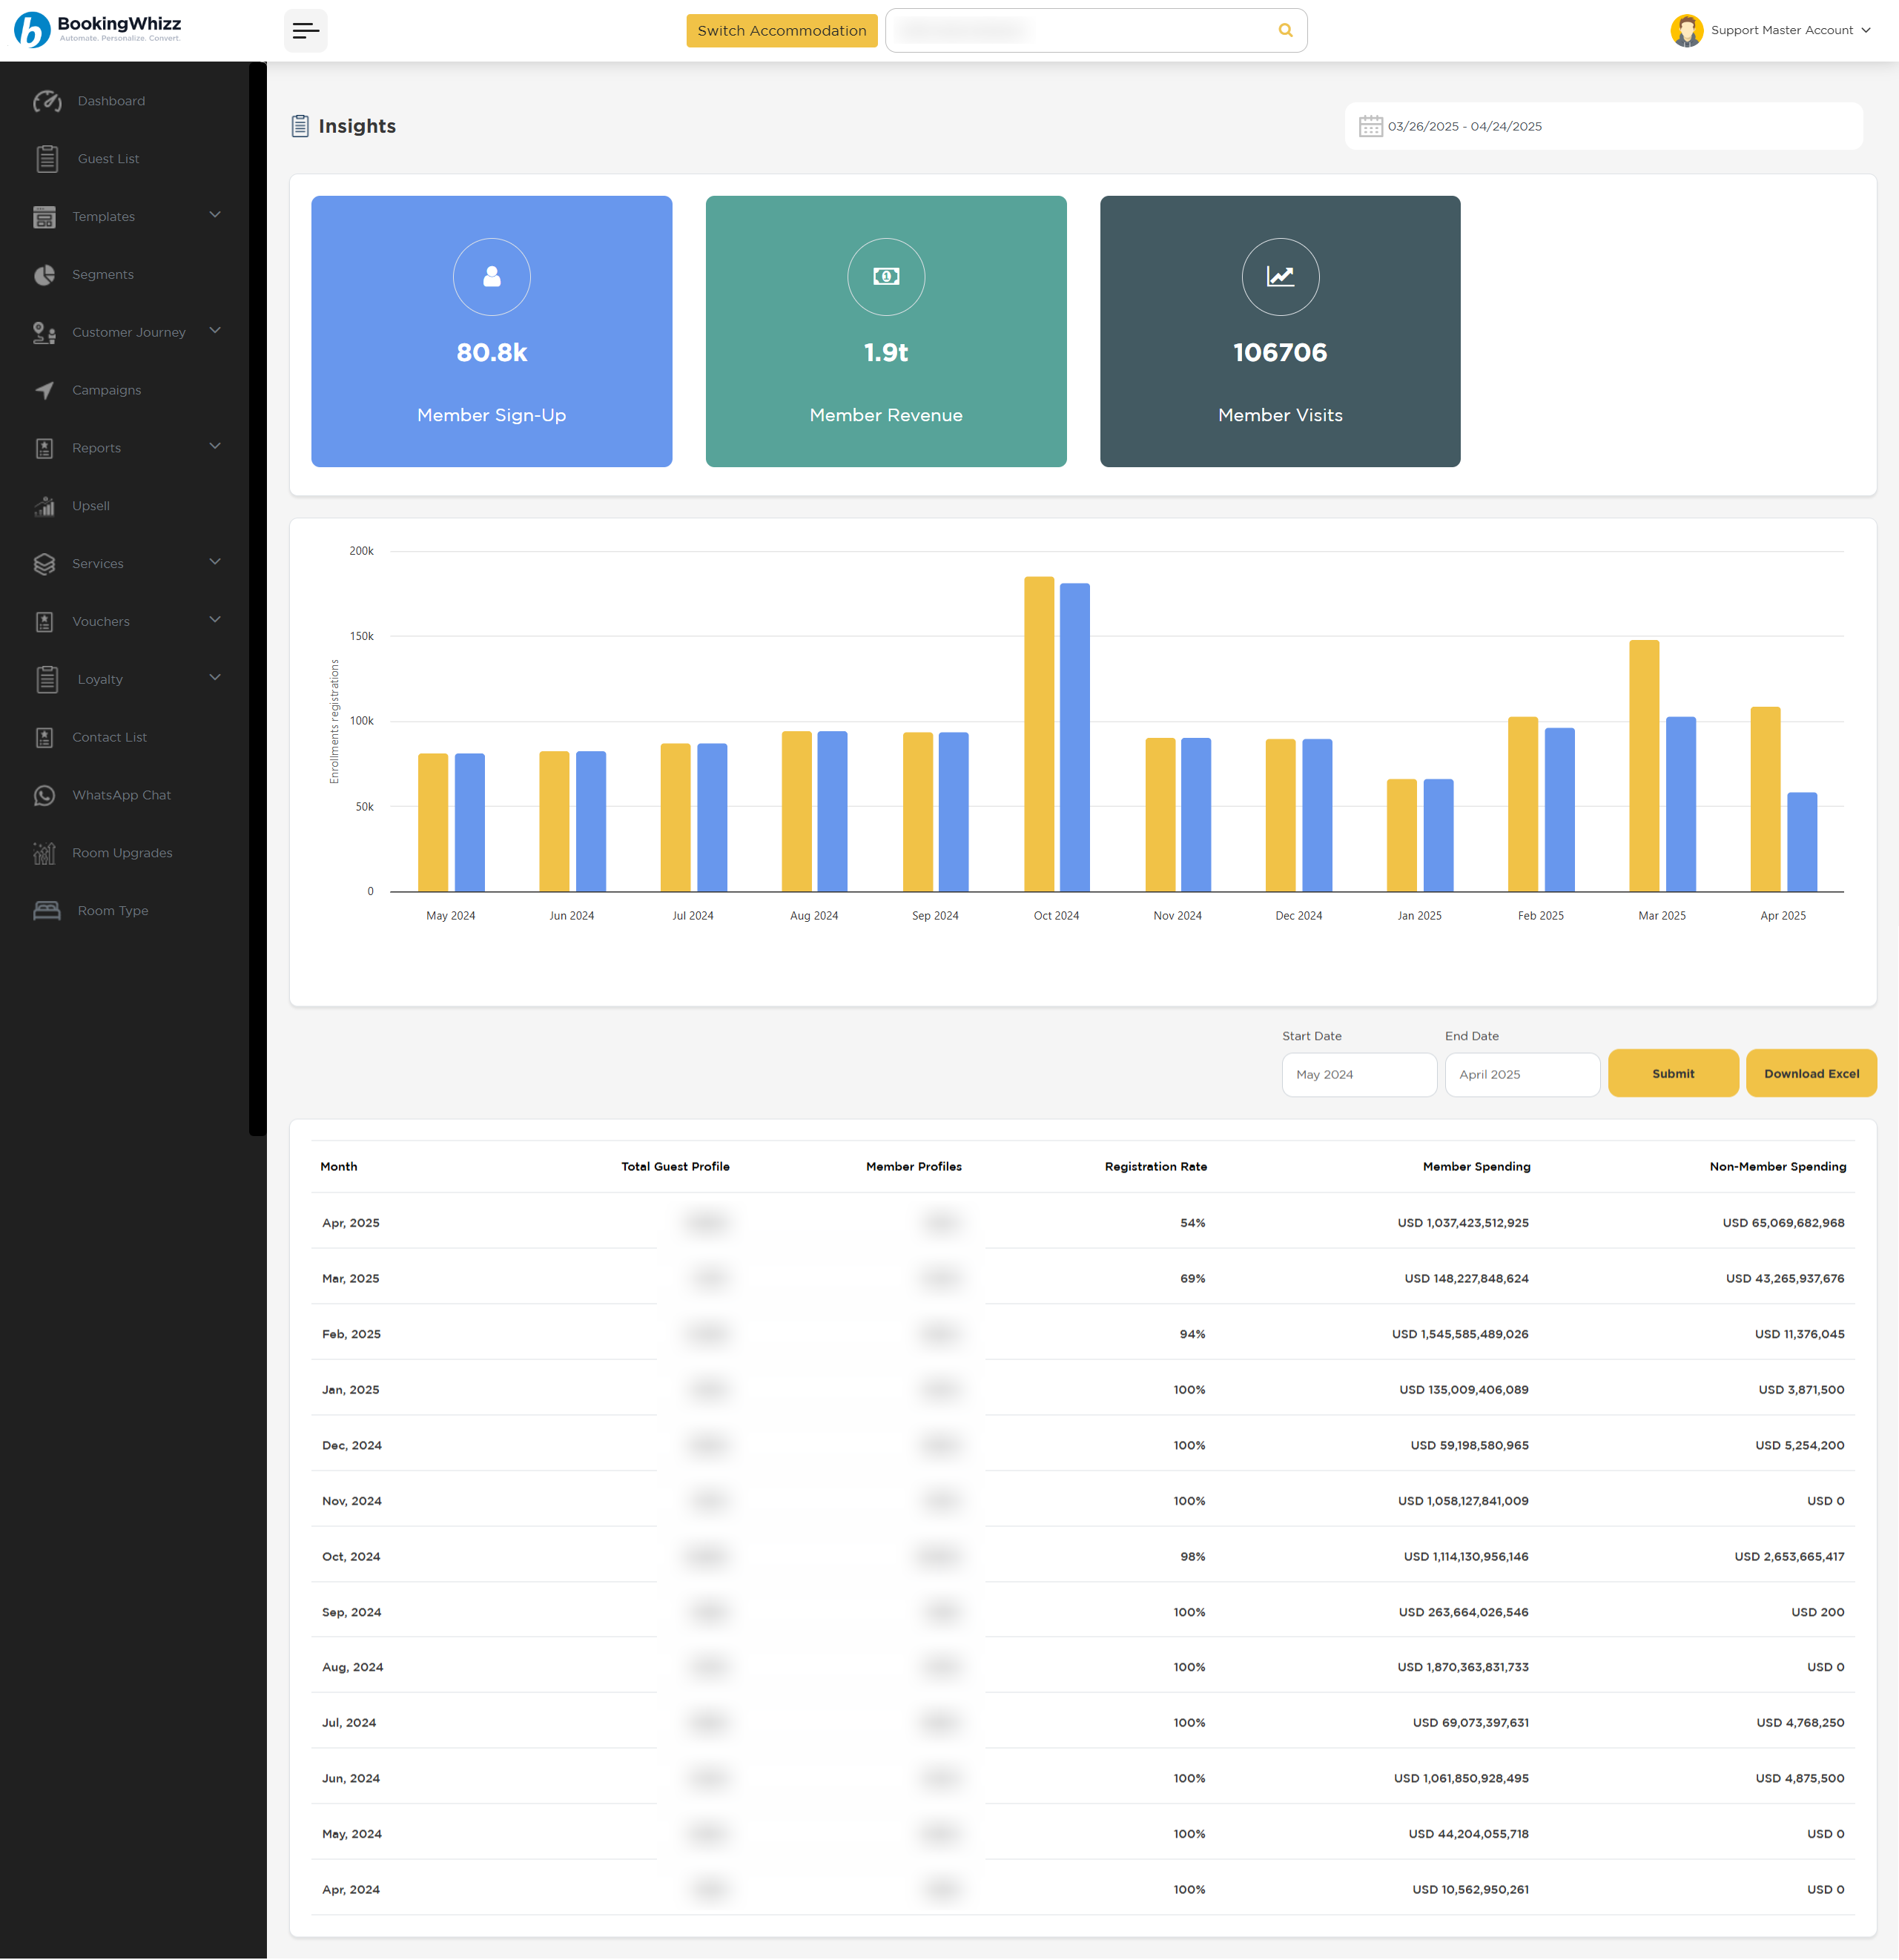The height and width of the screenshot is (1960, 1899).
Task: Open the Guest List menu item
Action: coord(108,159)
